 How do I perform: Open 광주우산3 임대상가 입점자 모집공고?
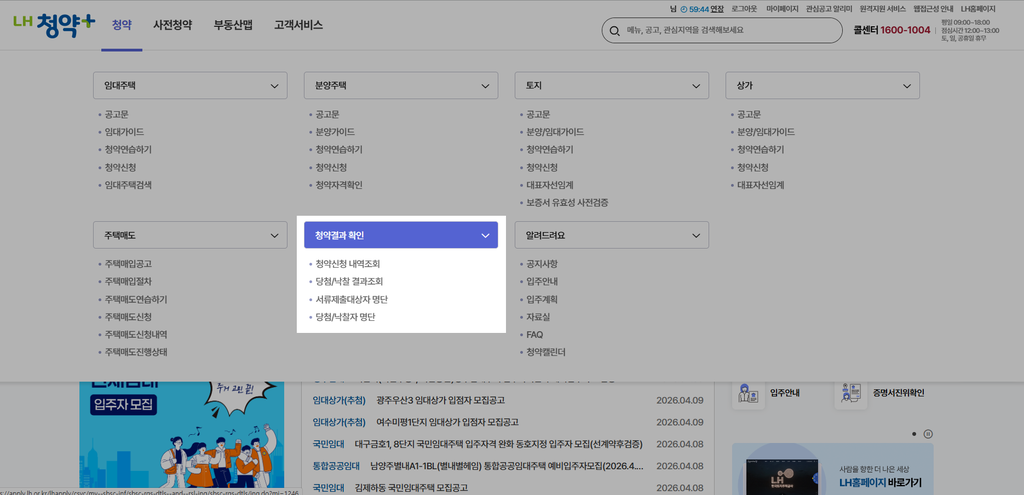(441, 400)
